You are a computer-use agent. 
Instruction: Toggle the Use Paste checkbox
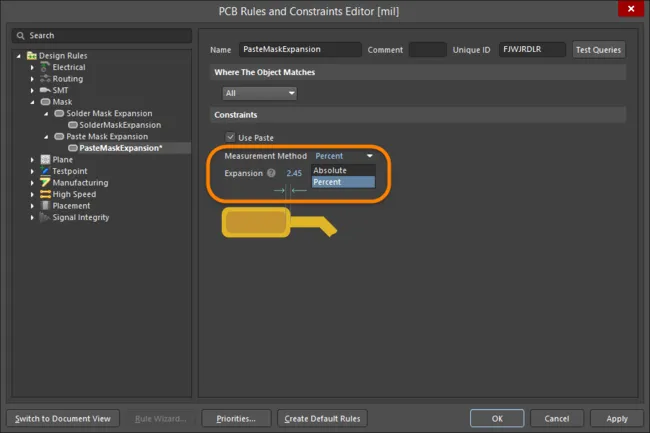coord(230,137)
